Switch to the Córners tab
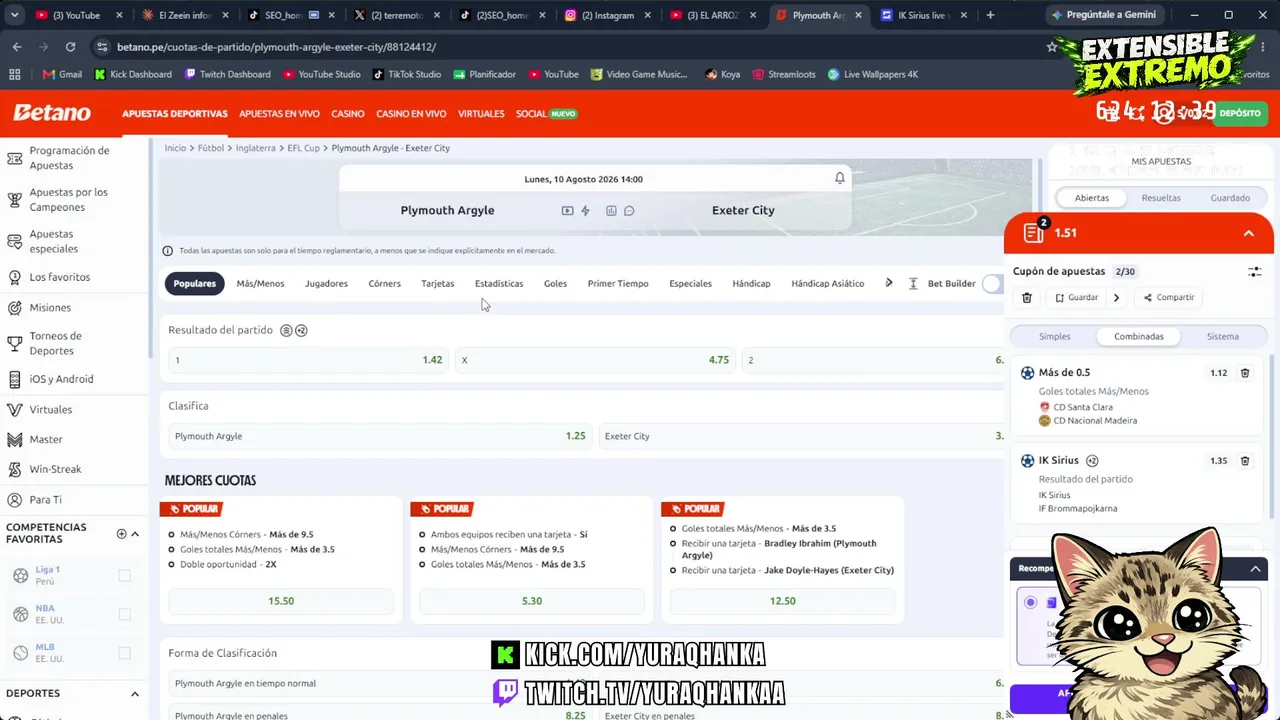Image resolution: width=1280 pixels, height=720 pixels. pos(384,284)
